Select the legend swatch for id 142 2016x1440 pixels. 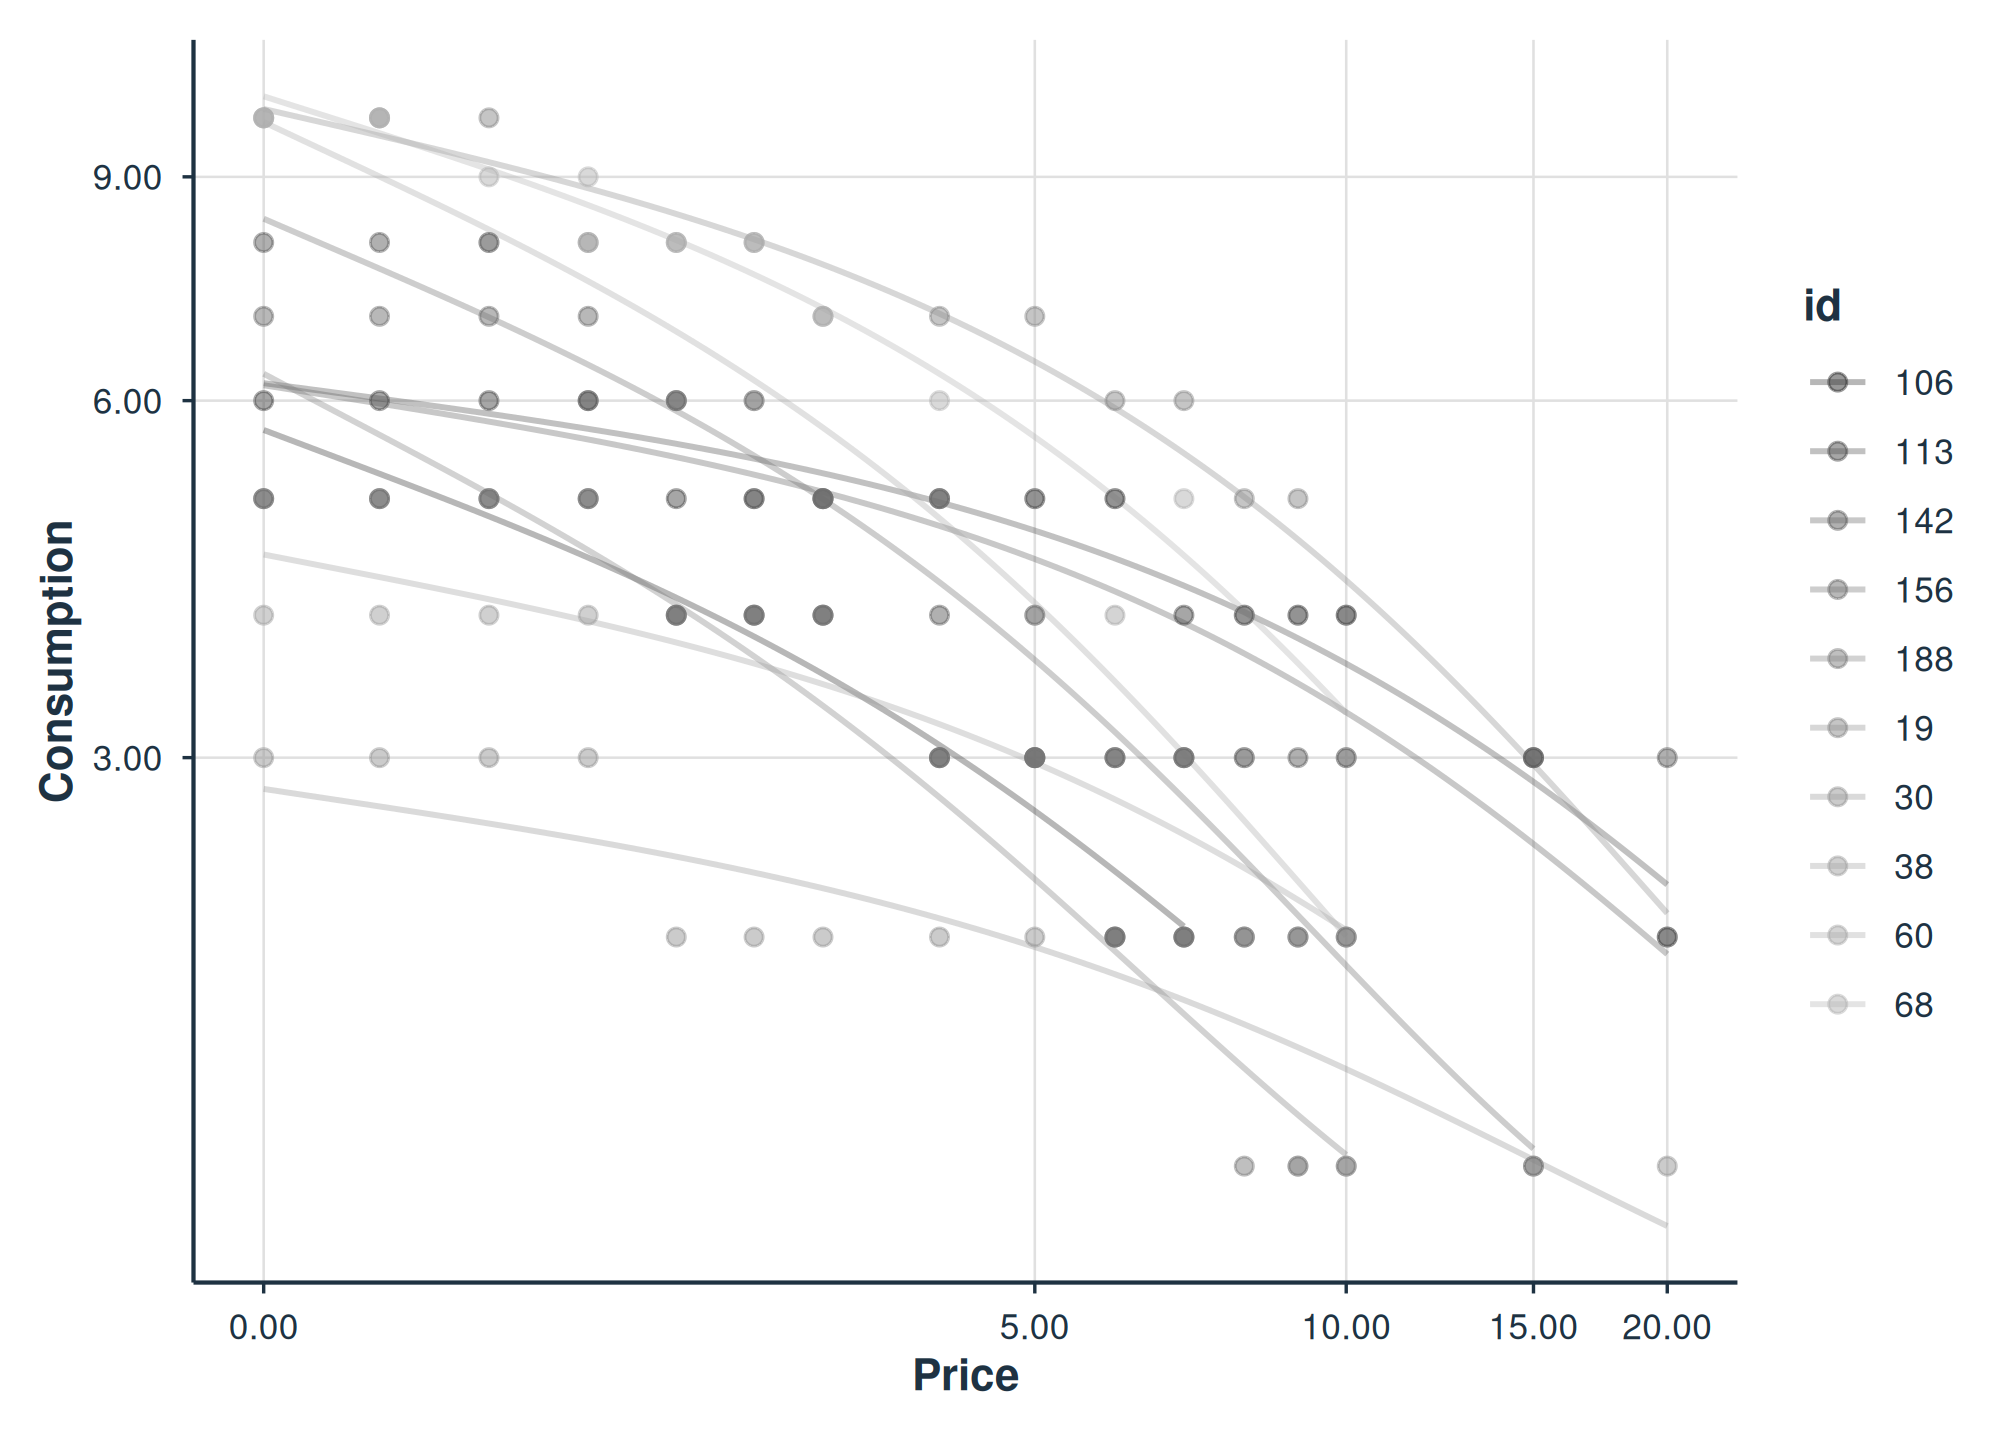(1837, 521)
